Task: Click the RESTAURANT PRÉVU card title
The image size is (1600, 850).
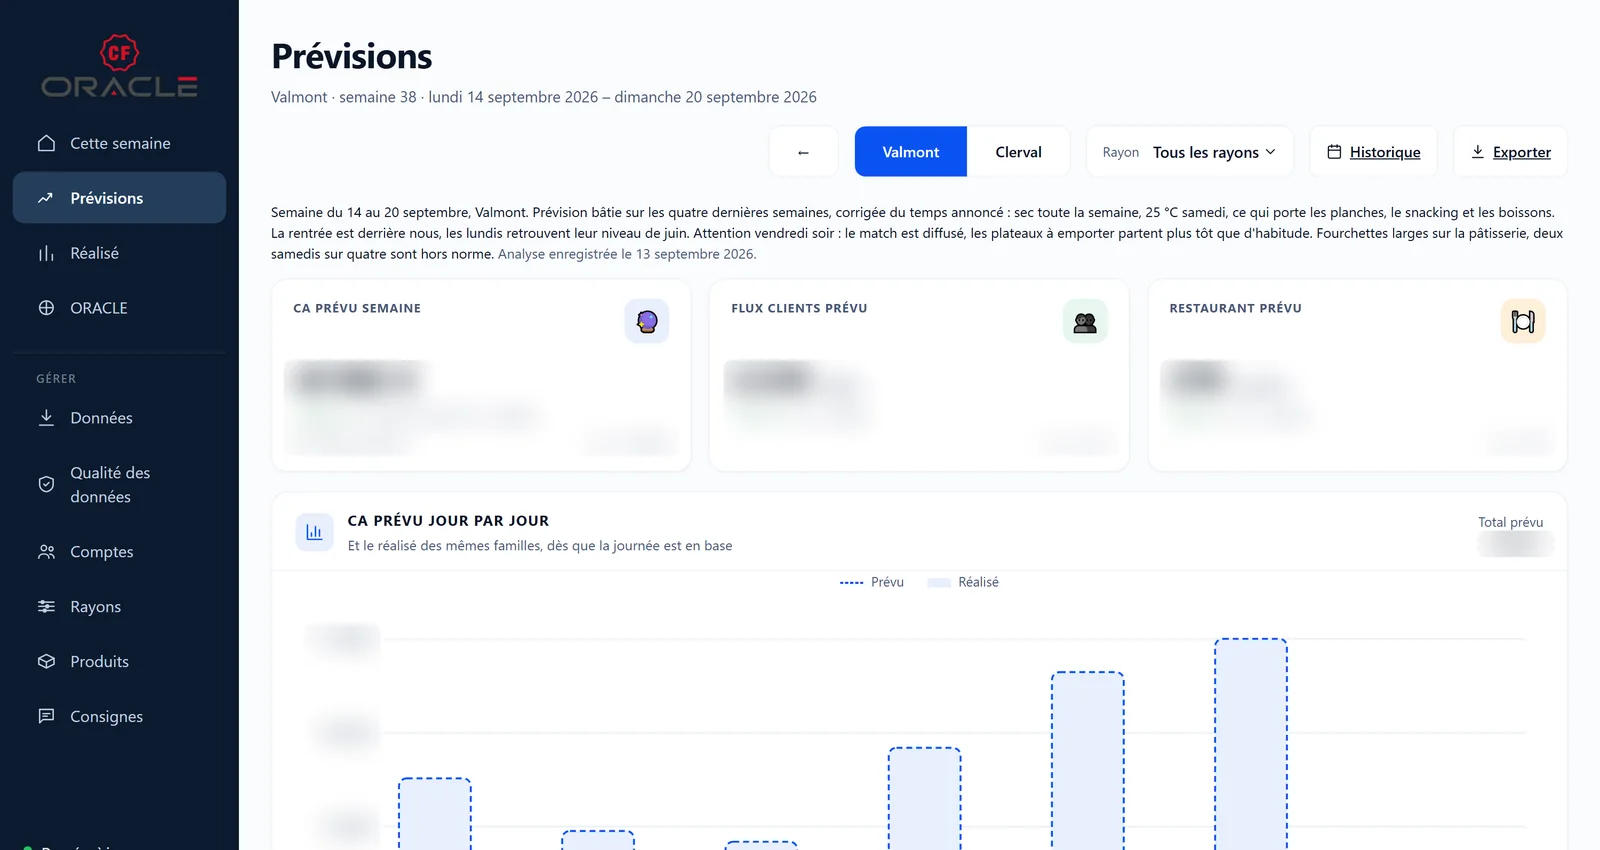Action: [1236, 308]
